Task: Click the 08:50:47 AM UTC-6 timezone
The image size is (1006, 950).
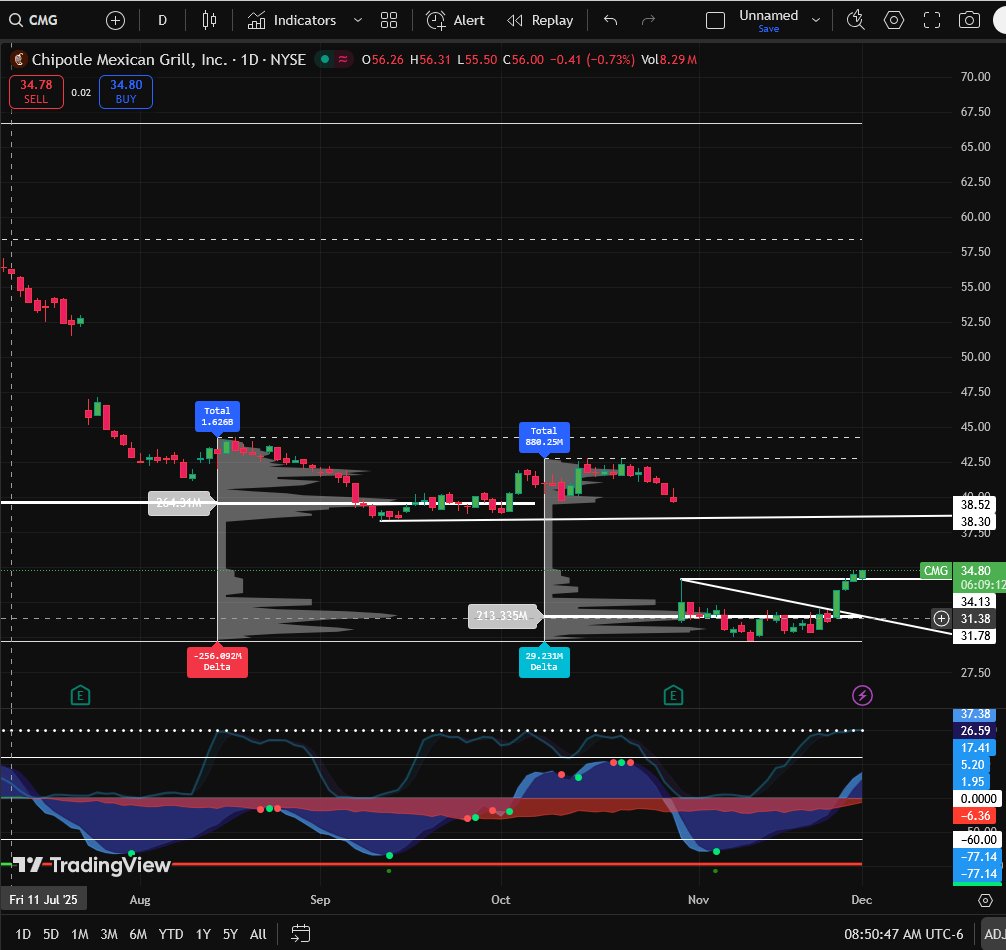Action: click(x=903, y=934)
